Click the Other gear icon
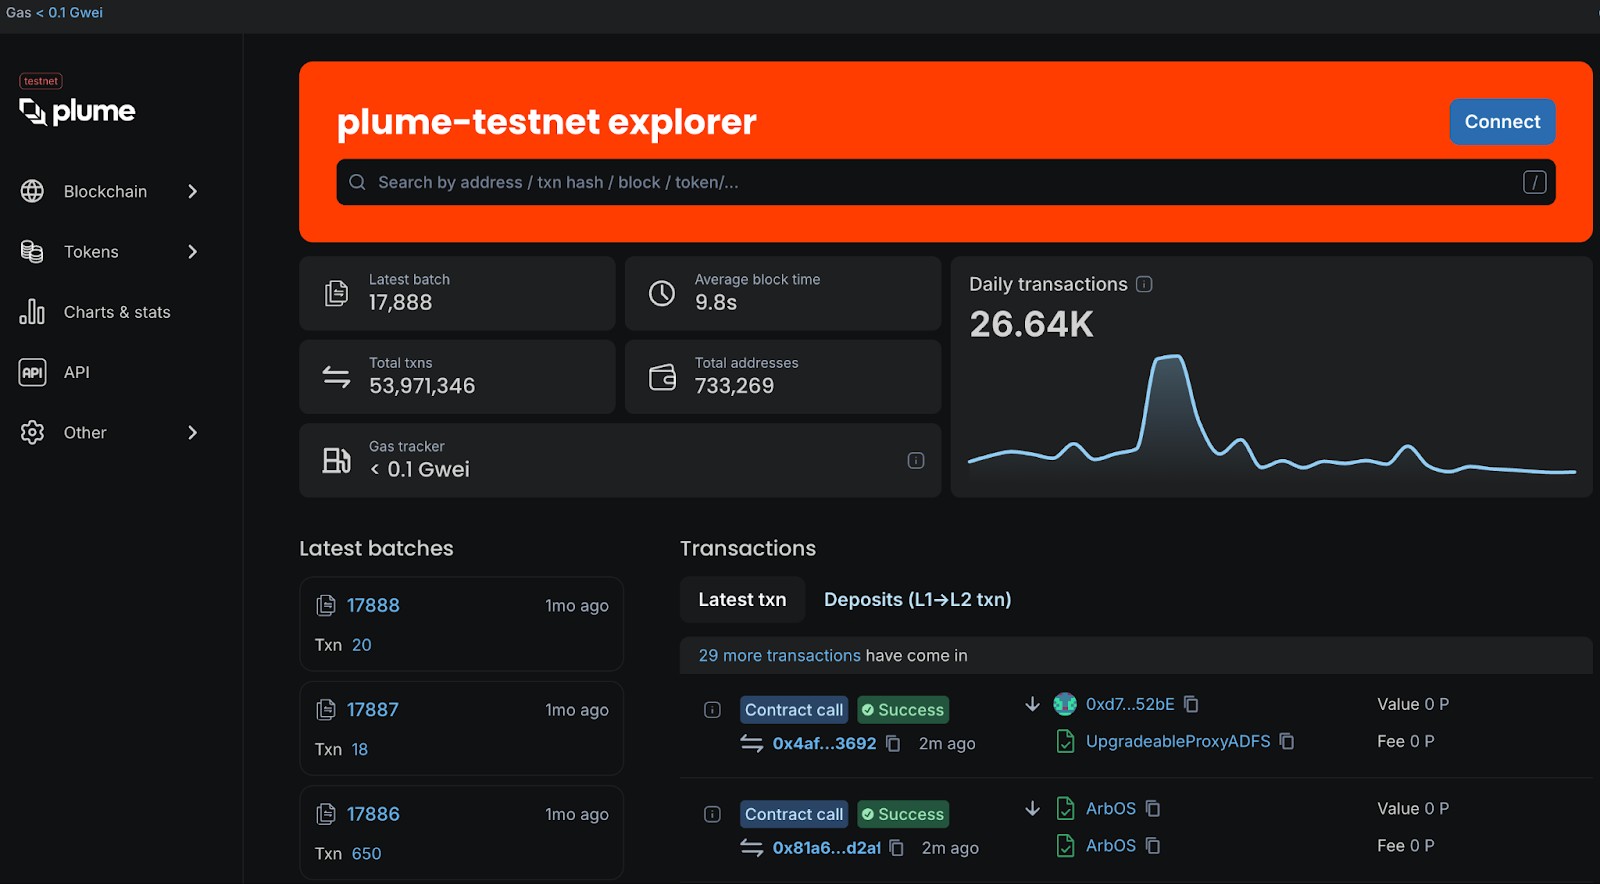The width and height of the screenshot is (1600, 884). 32,432
